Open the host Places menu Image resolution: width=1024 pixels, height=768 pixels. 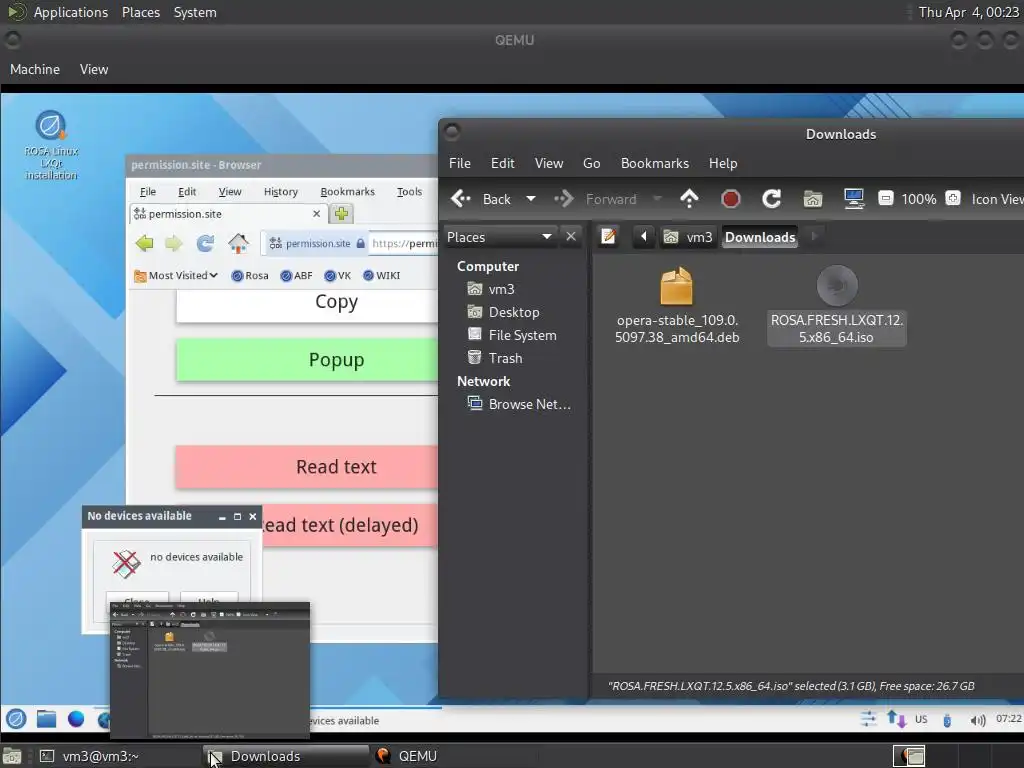140,12
